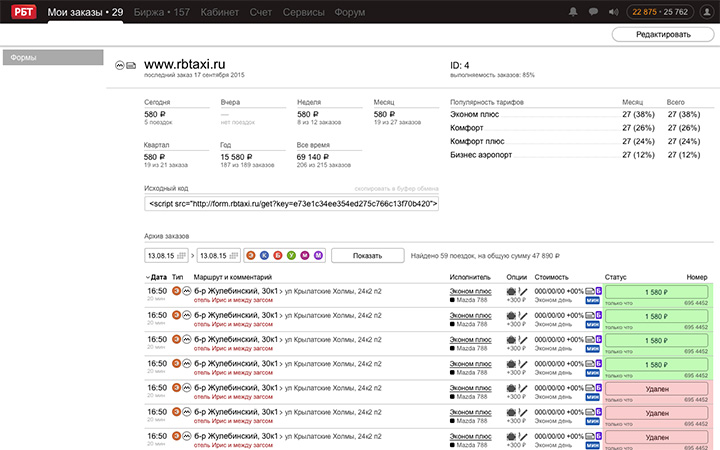Image resolution: width=720 pixels, height=450 pixels.
Task: Click the Эконом плюс link in fourth order row
Action: (x=470, y=364)
